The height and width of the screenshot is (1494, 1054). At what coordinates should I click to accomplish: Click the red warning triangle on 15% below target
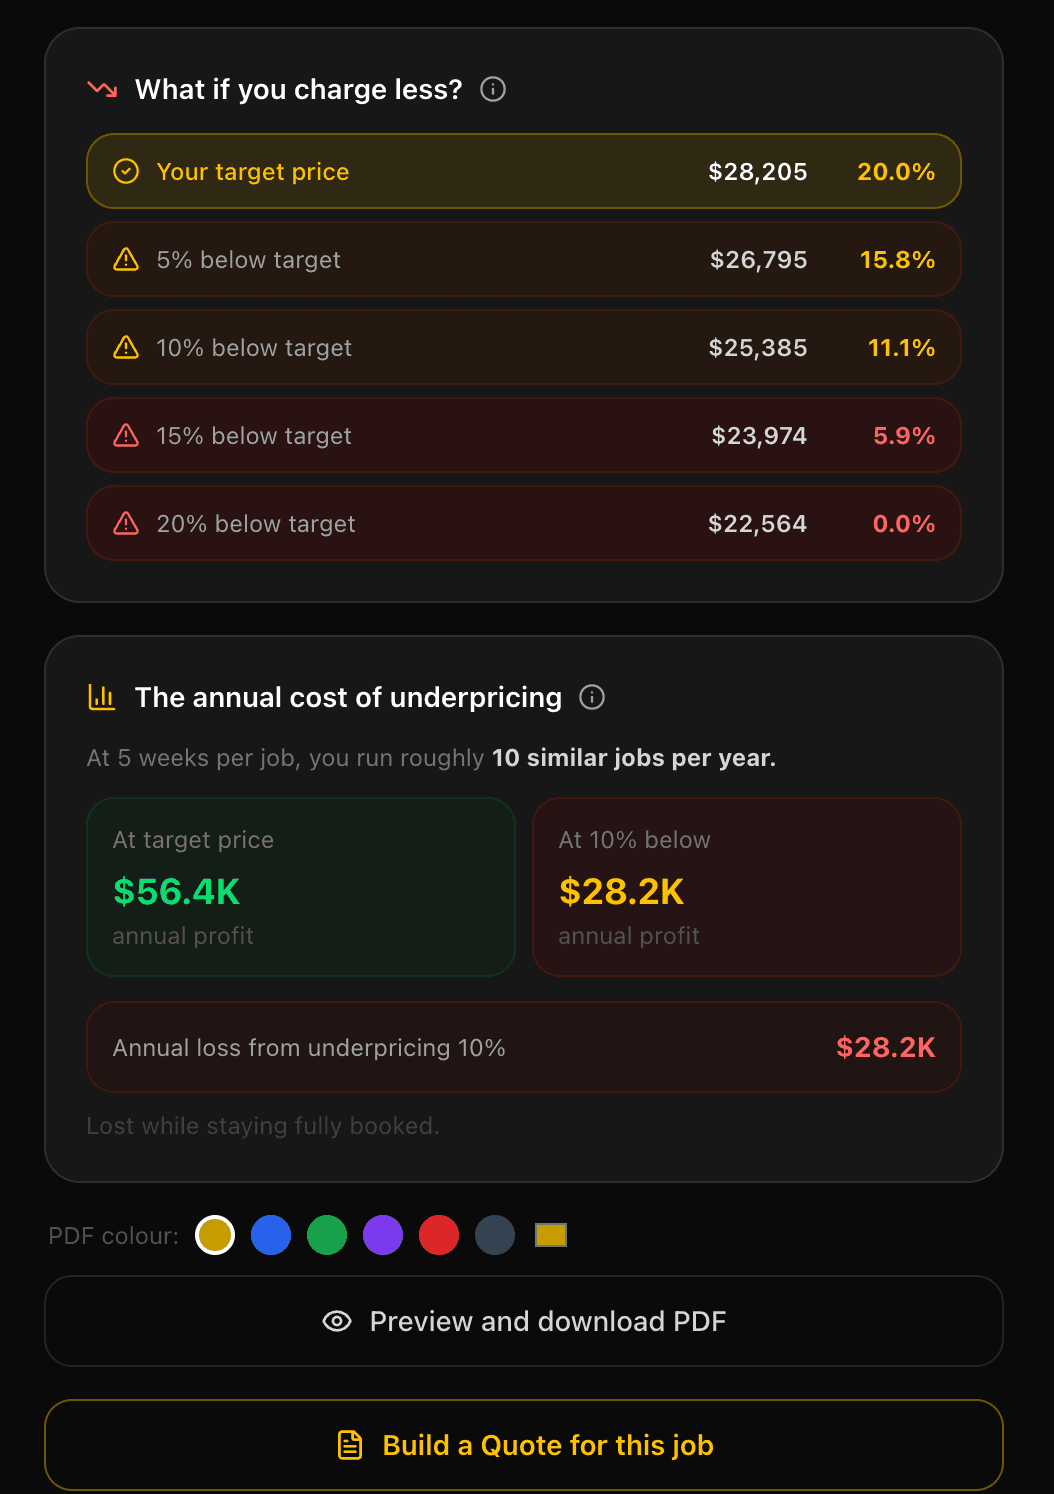tap(126, 435)
